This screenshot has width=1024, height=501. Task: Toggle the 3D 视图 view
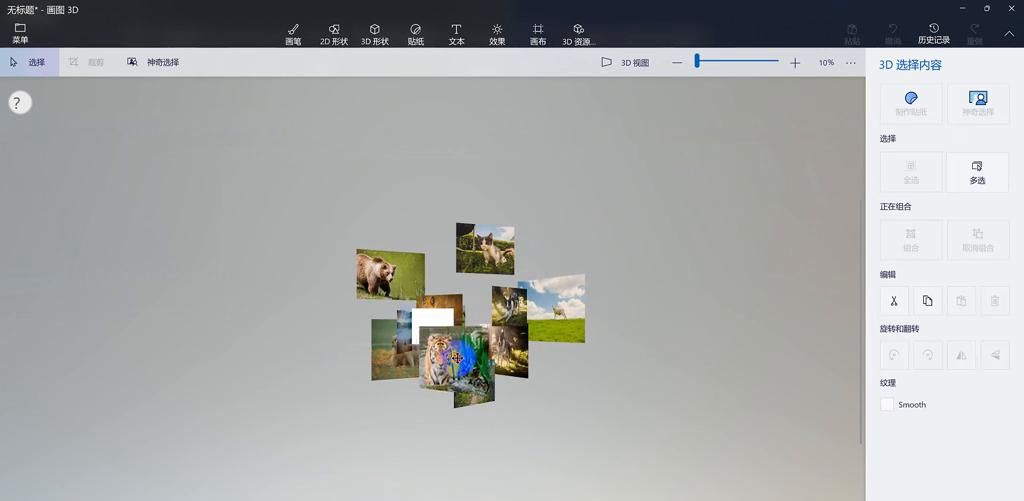click(x=626, y=63)
